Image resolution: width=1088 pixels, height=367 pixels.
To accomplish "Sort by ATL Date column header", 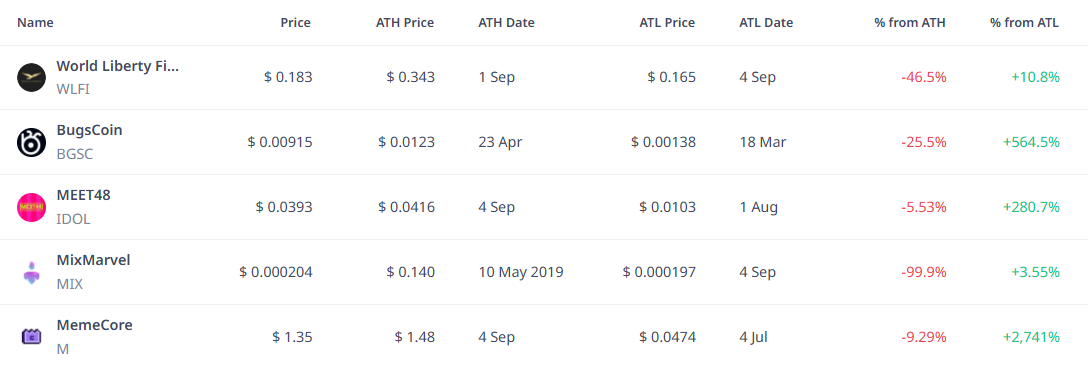I will (766, 23).
